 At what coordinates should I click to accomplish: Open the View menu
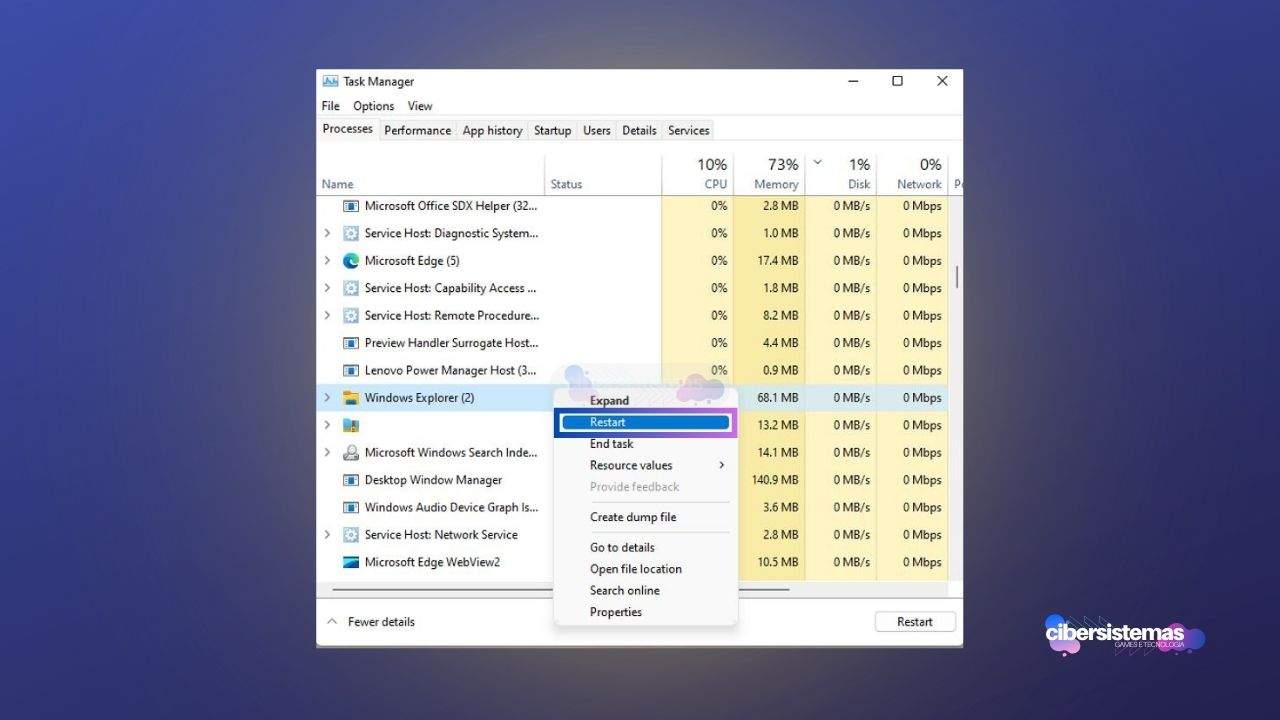(420, 106)
